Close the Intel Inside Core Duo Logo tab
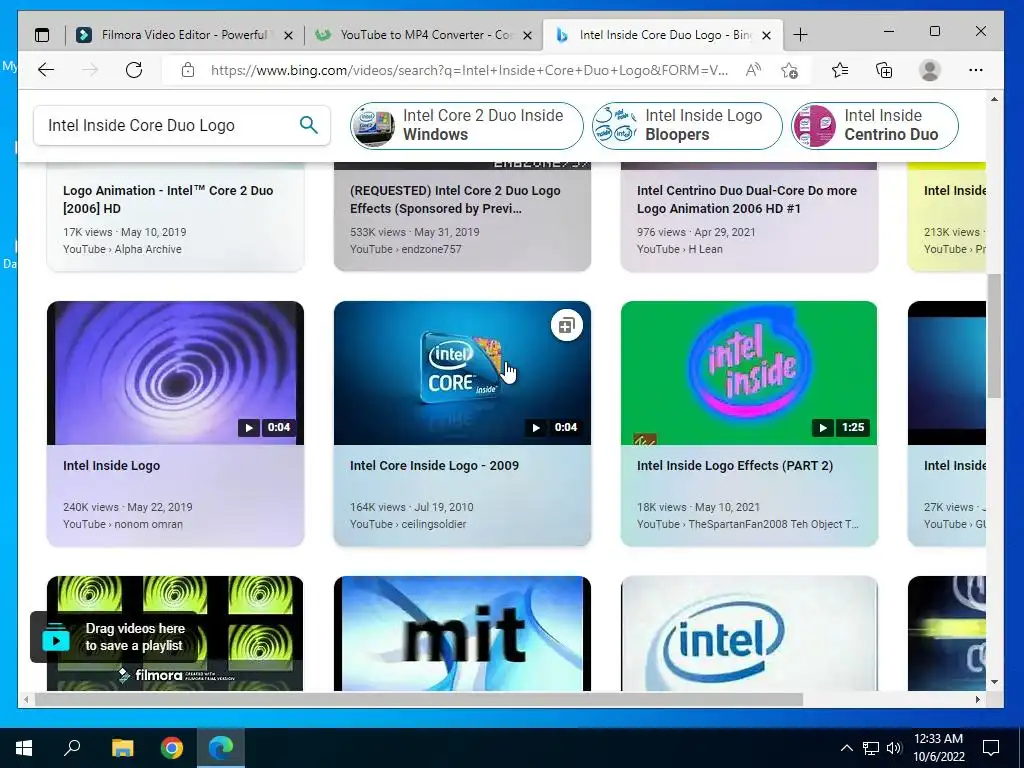 [x=767, y=35]
